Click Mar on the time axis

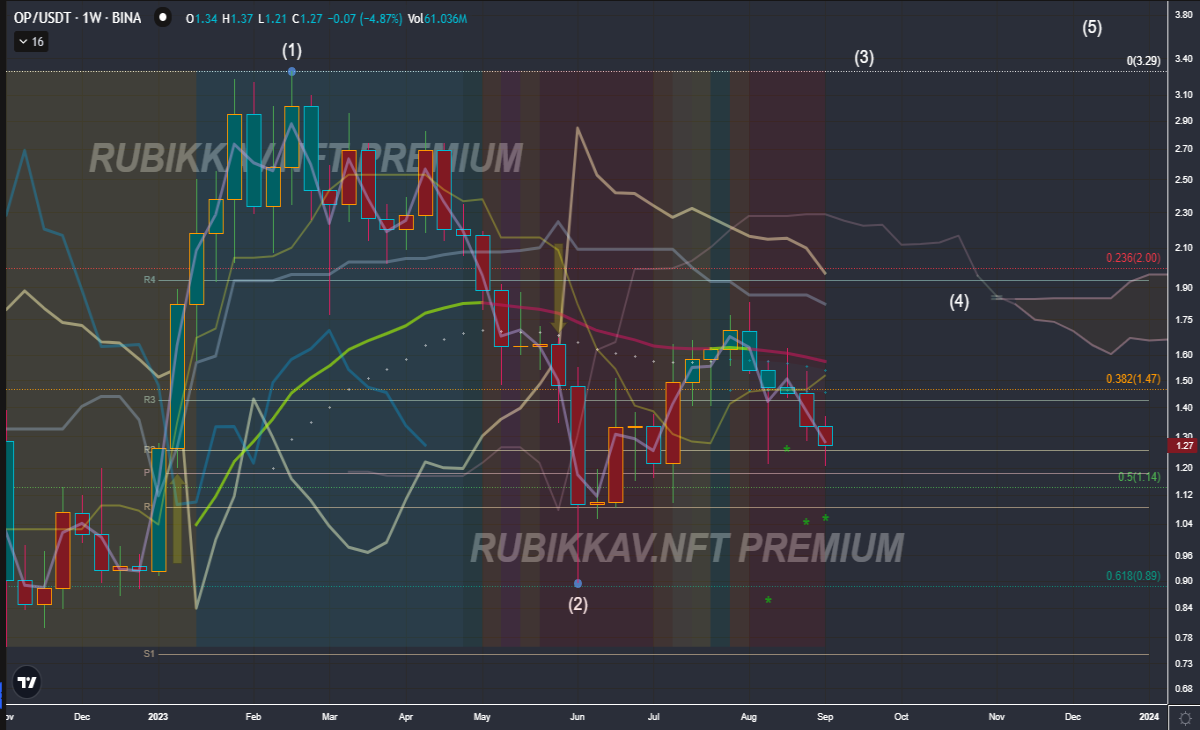pos(329,717)
